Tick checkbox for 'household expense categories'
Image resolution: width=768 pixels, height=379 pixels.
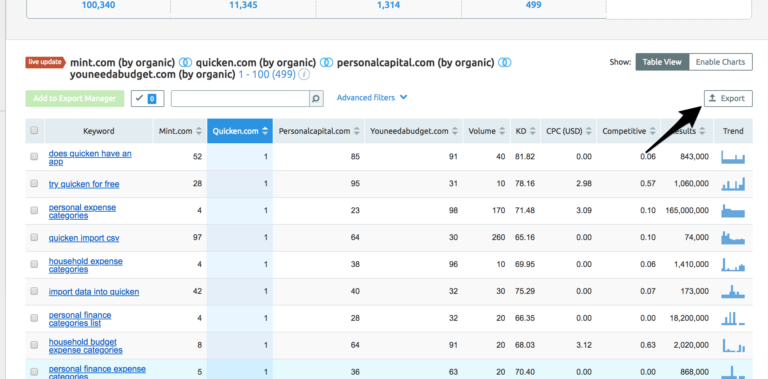click(x=34, y=264)
